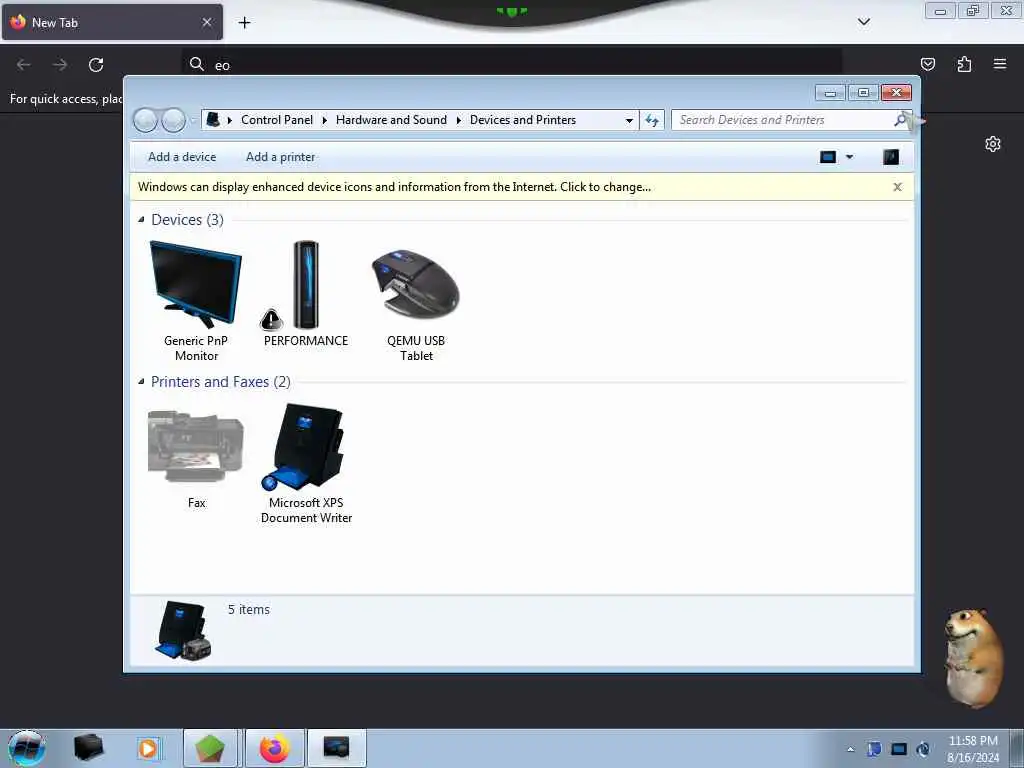Switch to the New Tab tab
Screen dimensions: 1024x768
(x=112, y=22)
